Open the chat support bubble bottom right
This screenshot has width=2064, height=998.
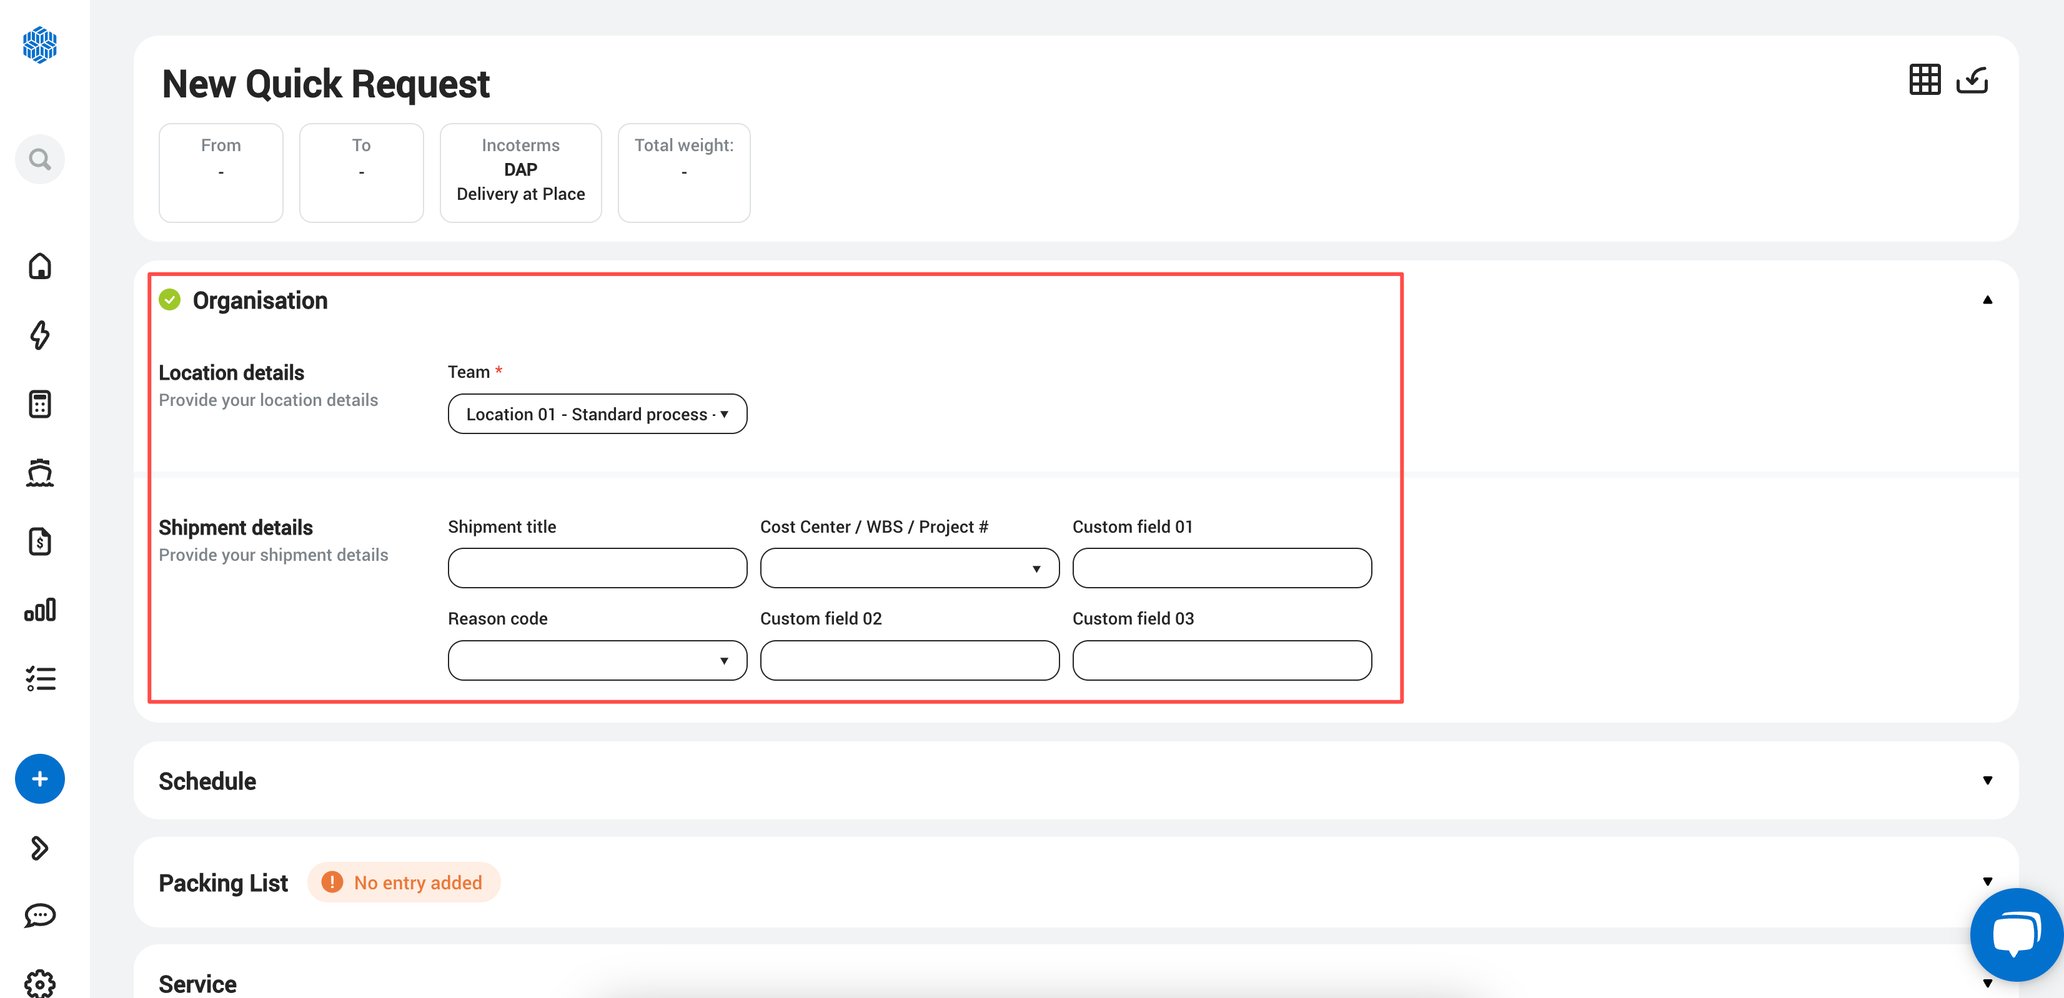2016,934
